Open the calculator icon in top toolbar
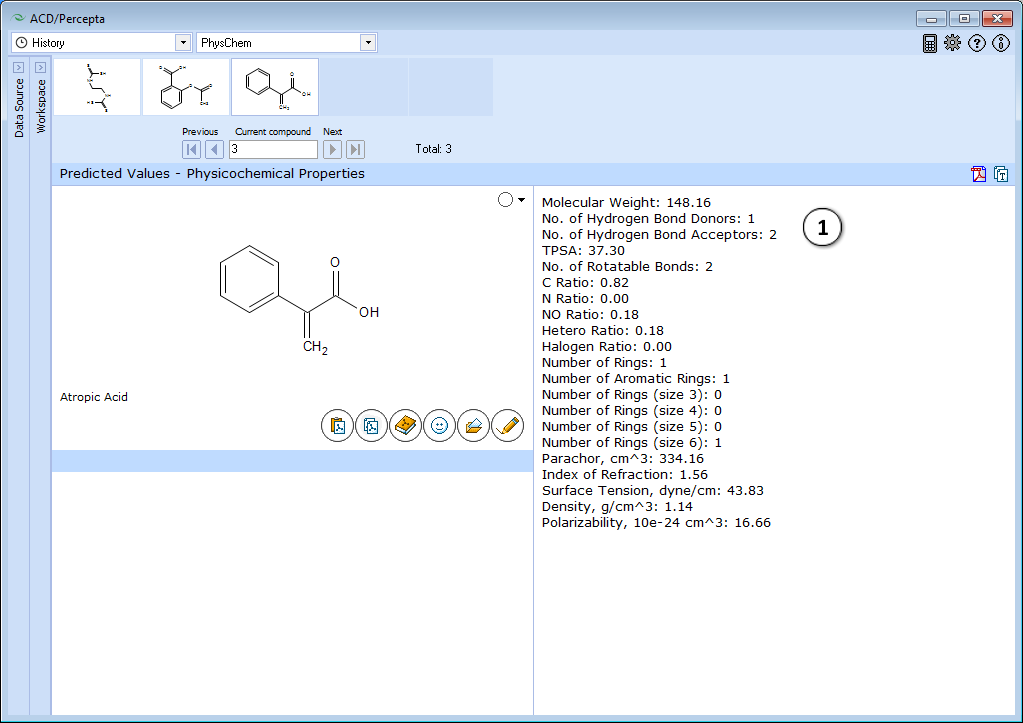1023x723 pixels. click(x=930, y=43)
